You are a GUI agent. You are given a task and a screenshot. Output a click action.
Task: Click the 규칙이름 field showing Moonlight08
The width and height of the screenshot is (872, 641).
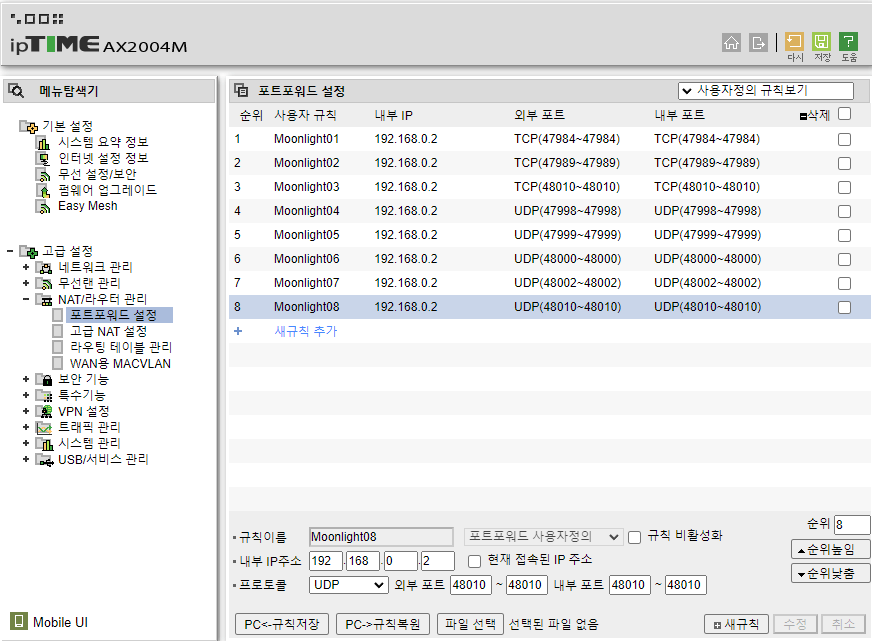click(x=382, y=537)
